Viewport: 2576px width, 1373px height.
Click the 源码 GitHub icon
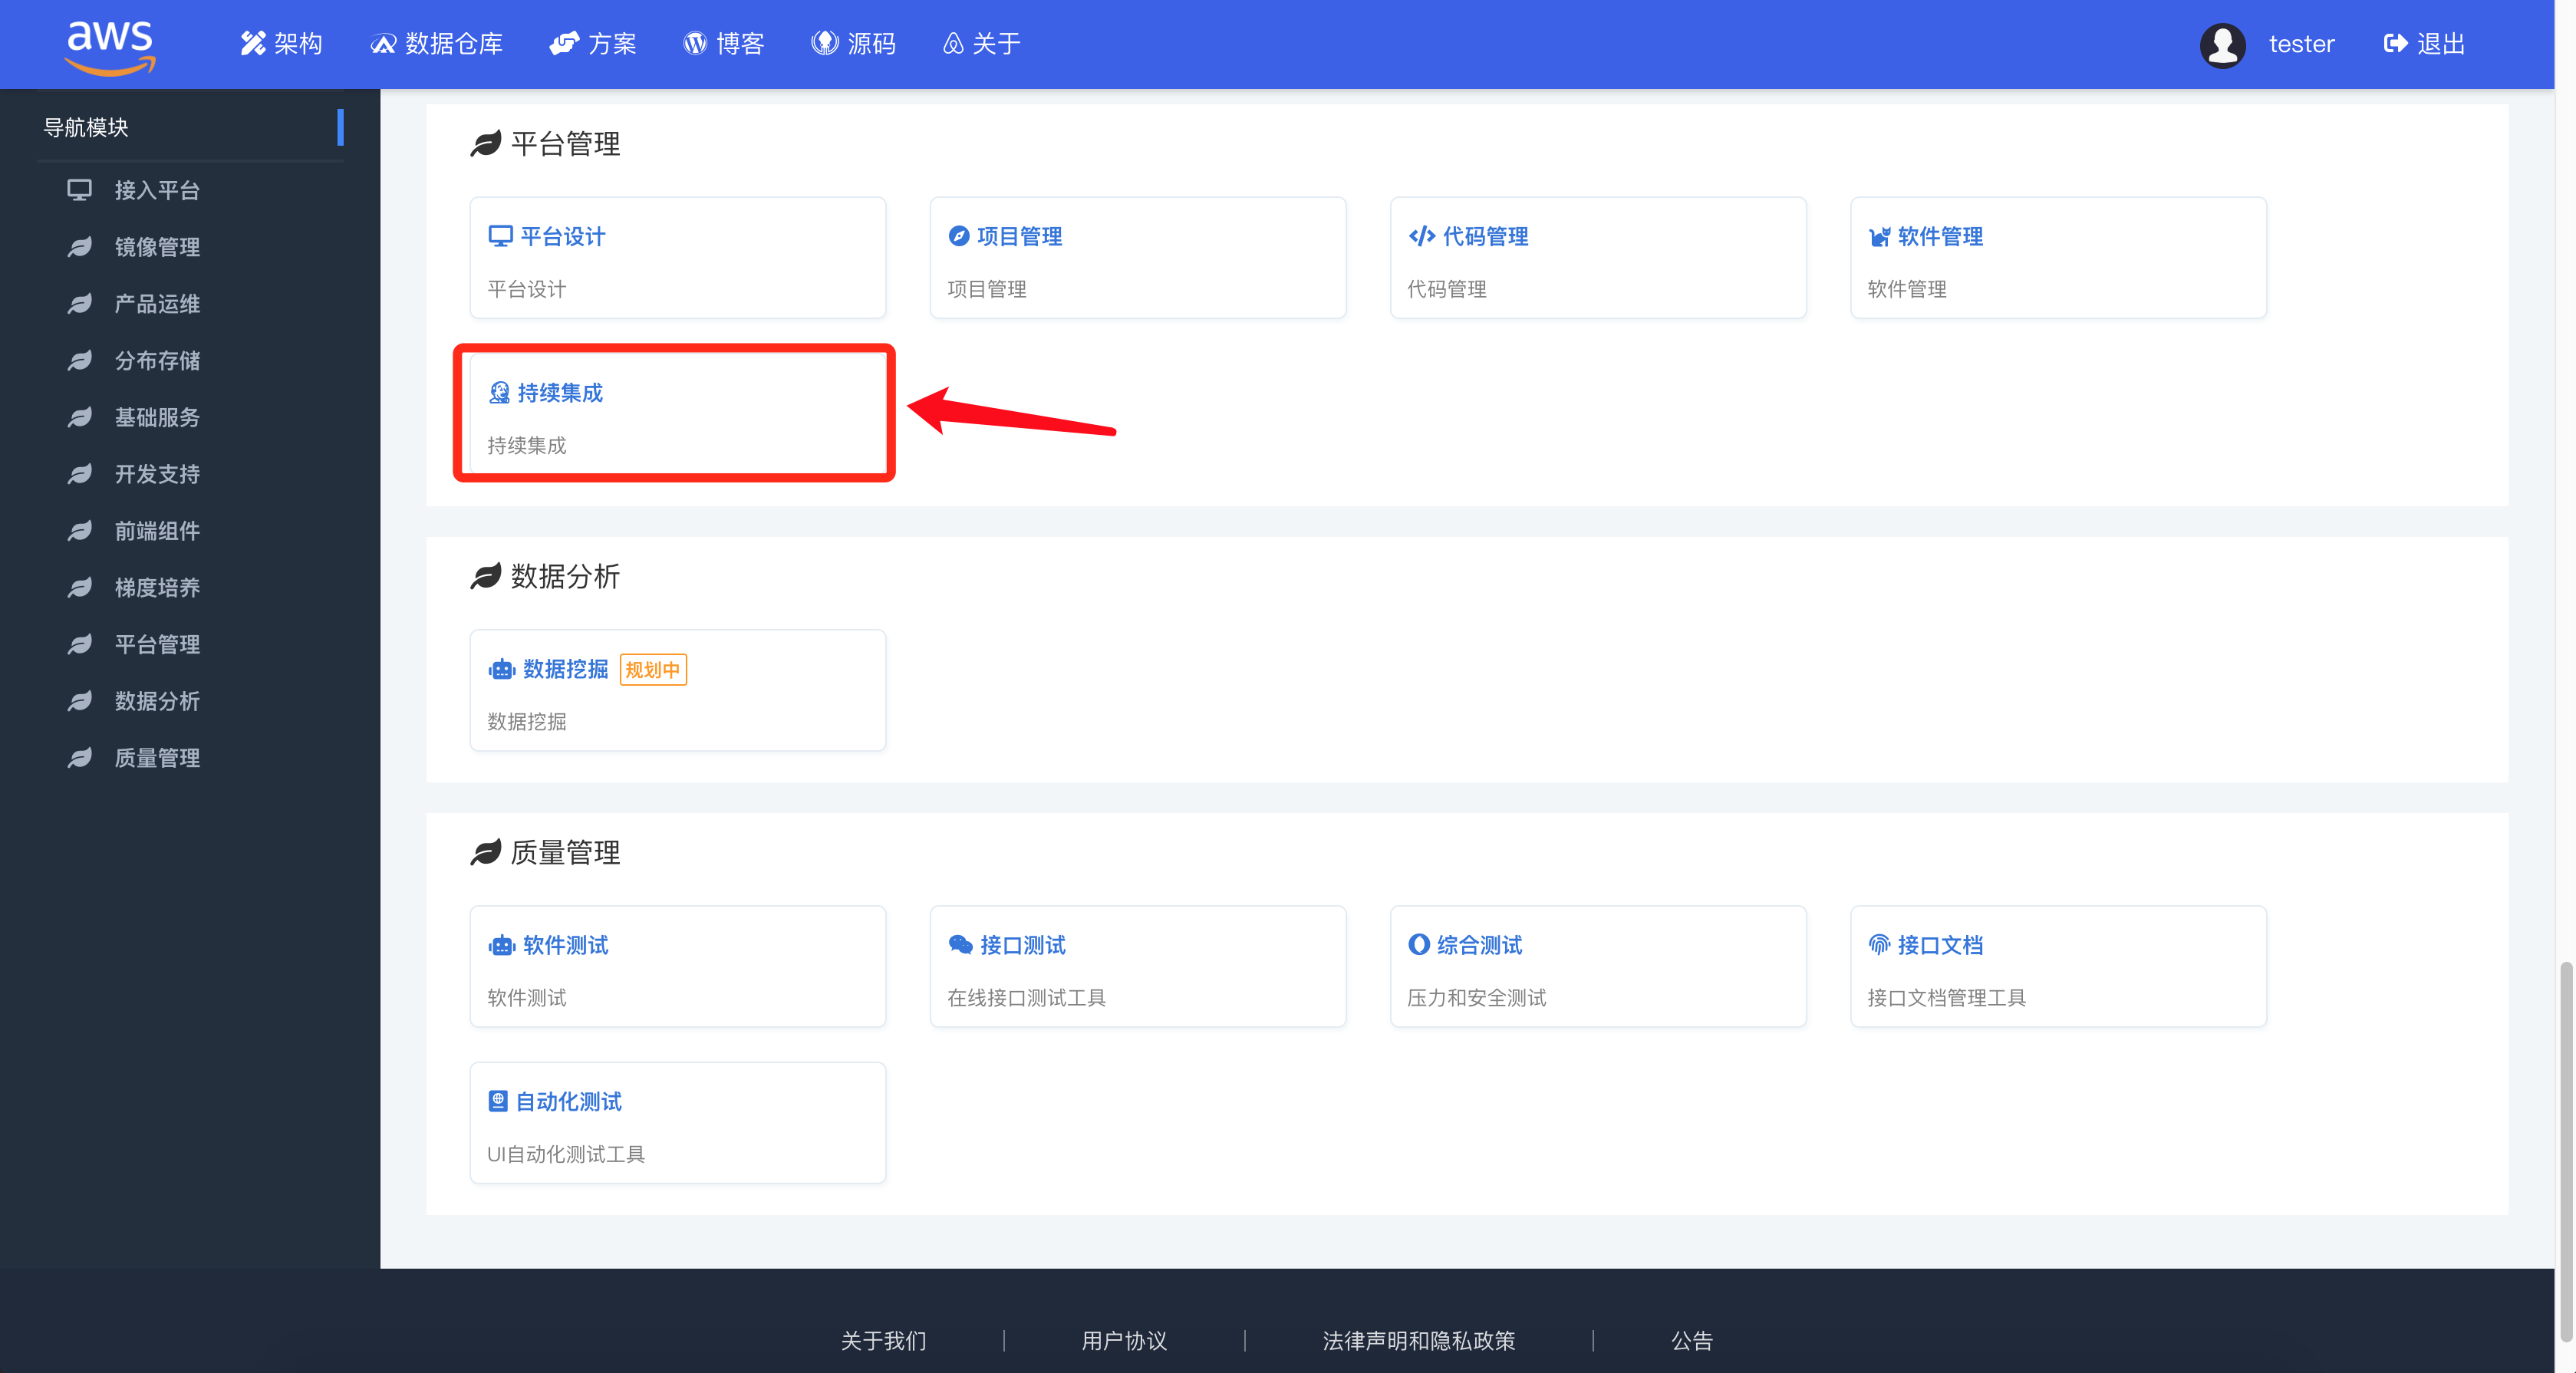(x=825, y=44)
